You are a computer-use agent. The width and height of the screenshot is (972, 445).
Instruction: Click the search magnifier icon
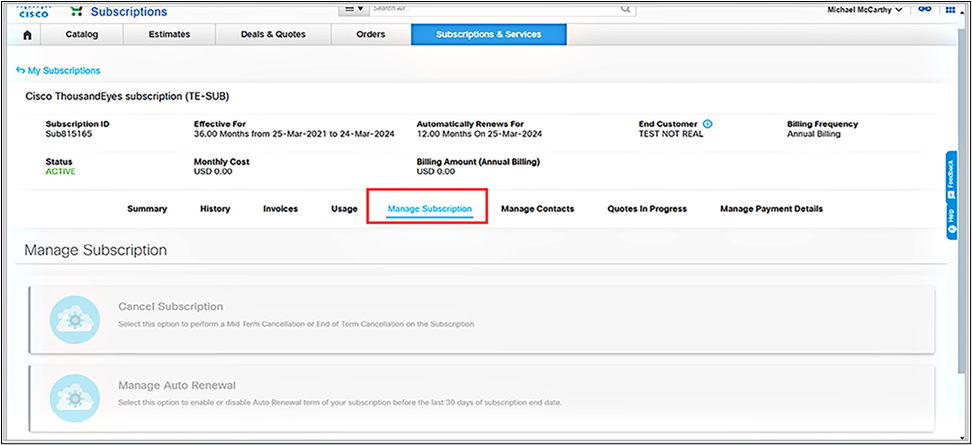coord(626,10)
